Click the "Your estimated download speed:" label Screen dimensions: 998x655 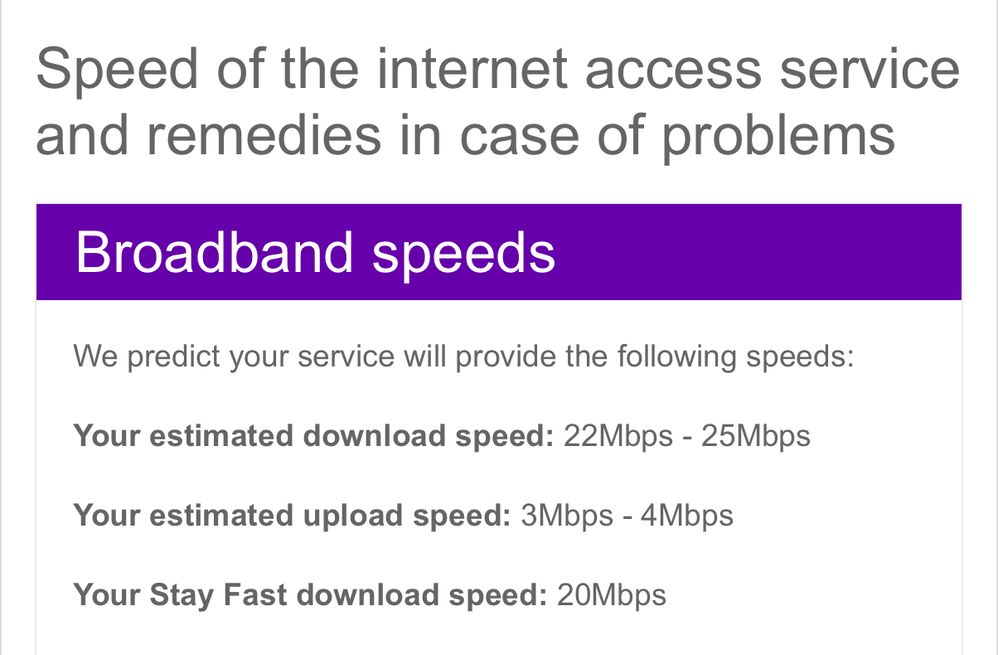[313, 437]
